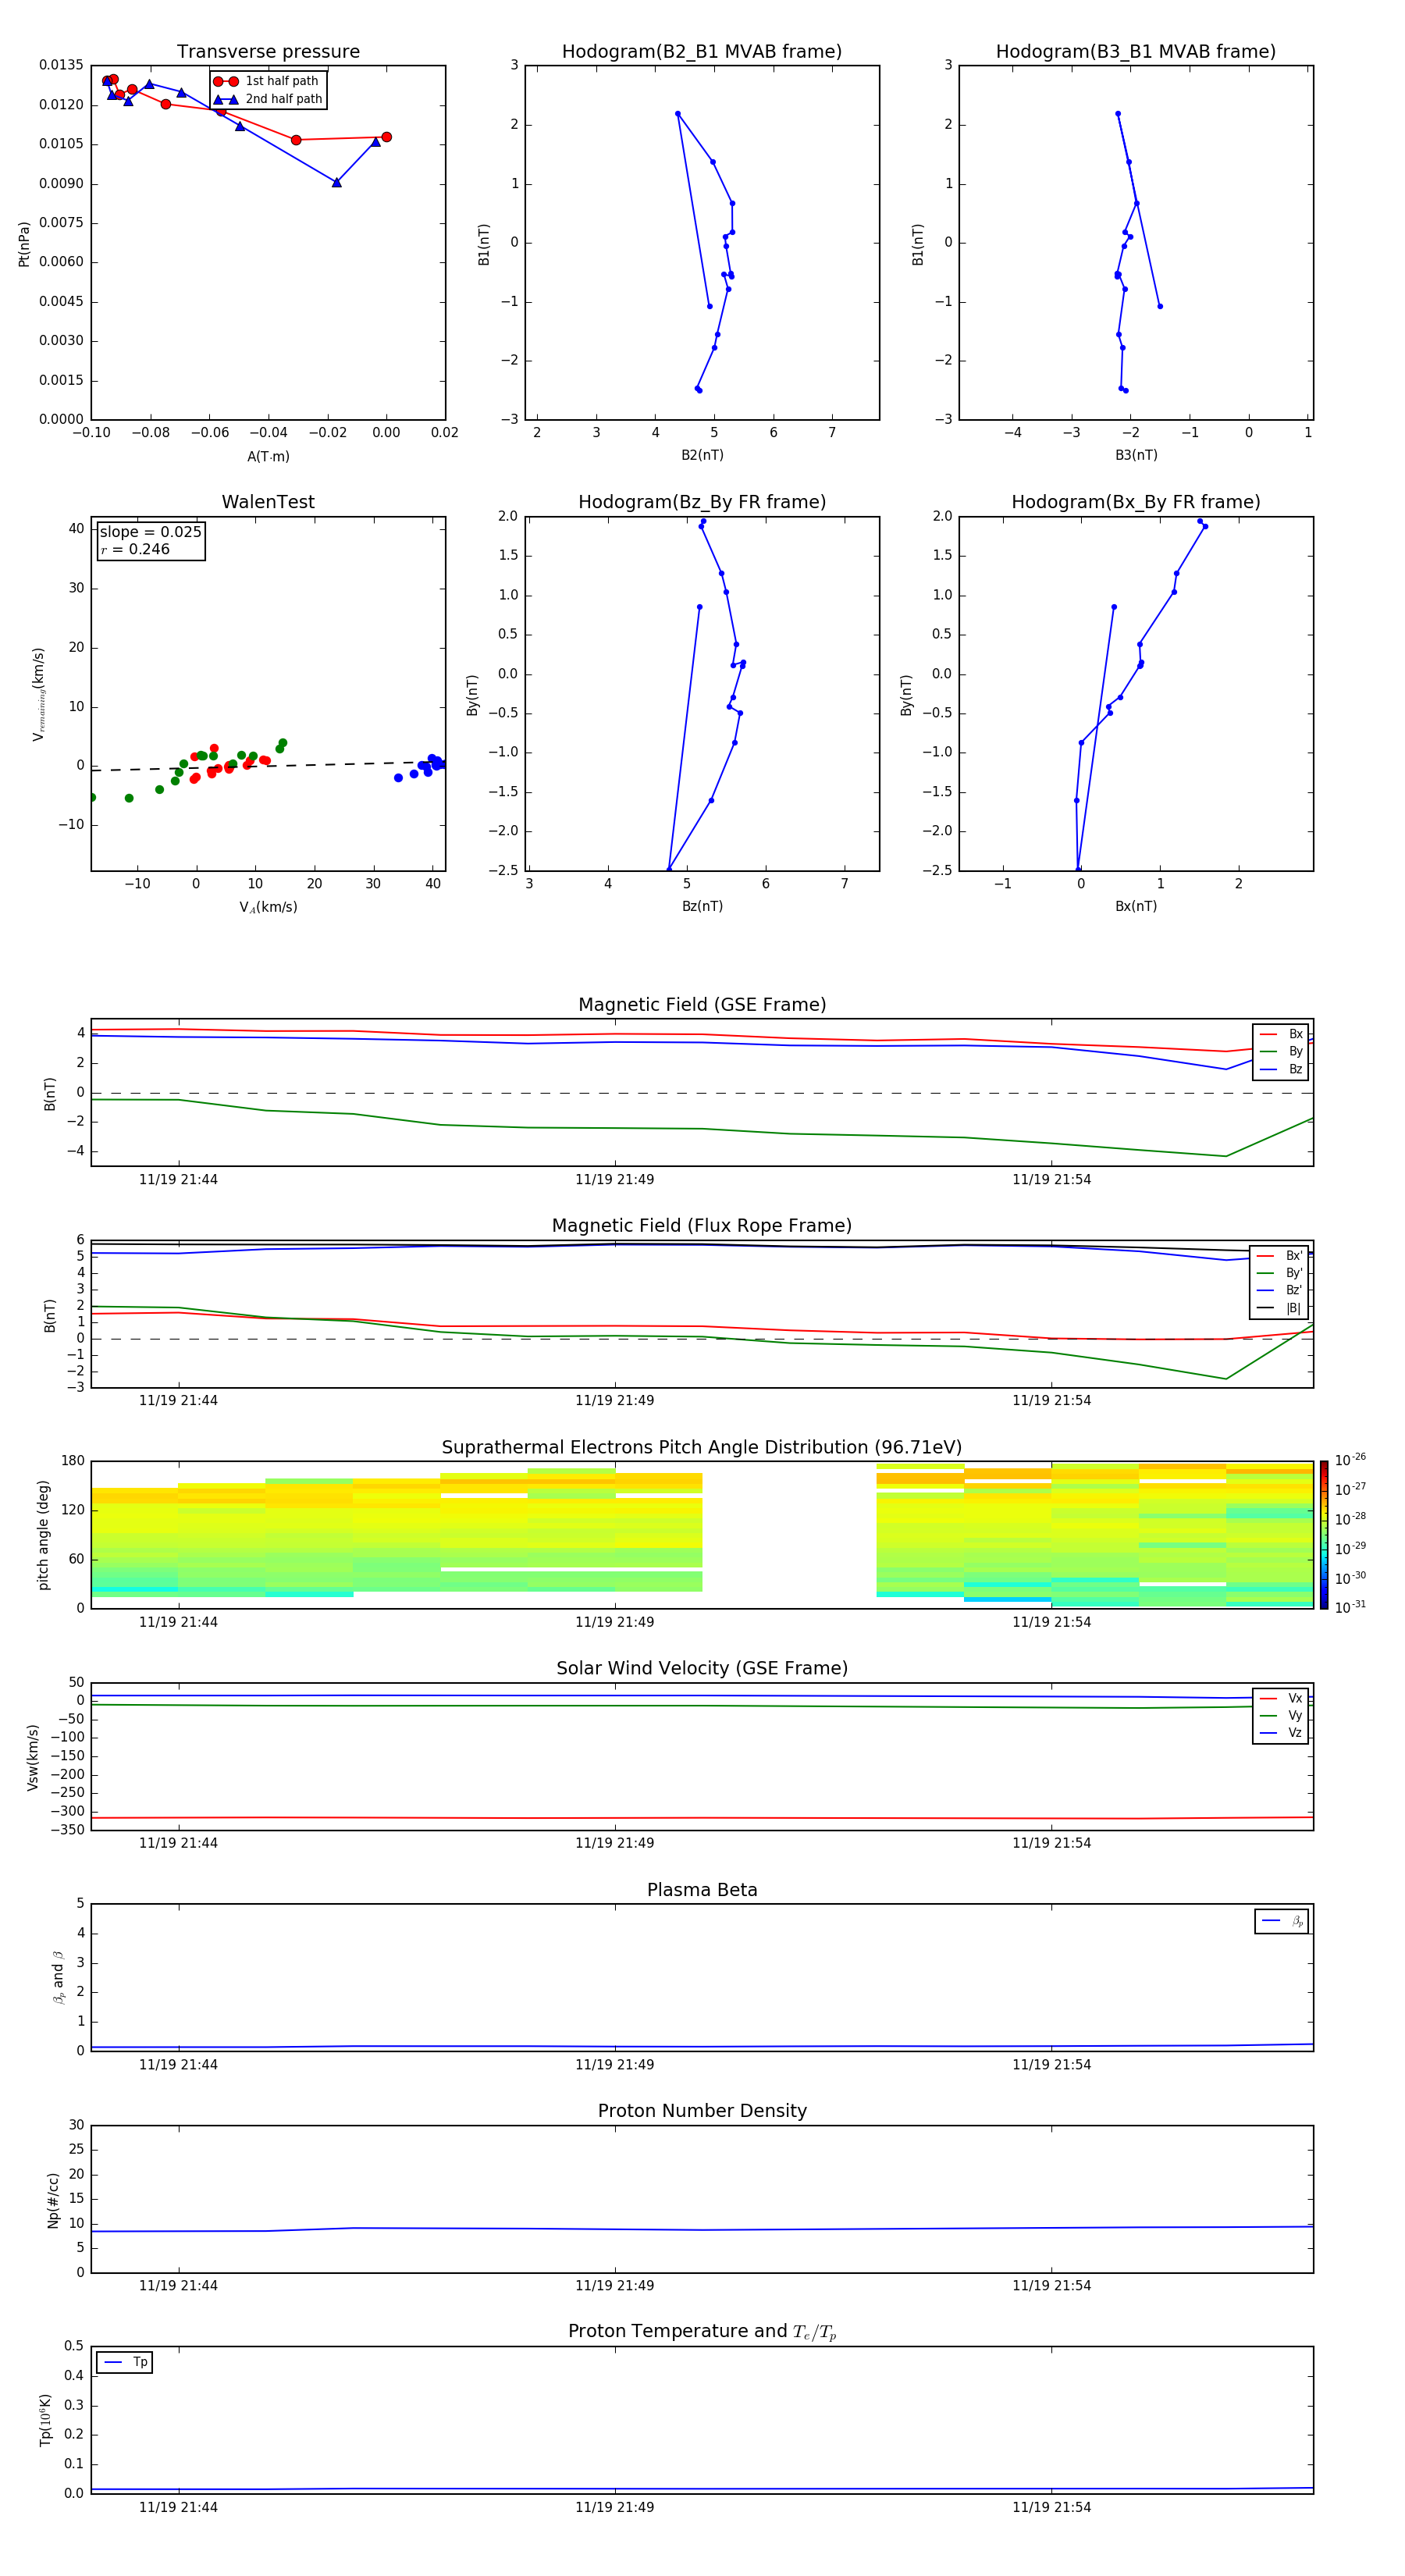Click '11/19 21:54' tick under Plasma Beta
Image resolution: width=1405 pixels, height=2576 pixels.
coord(1051,2065)
